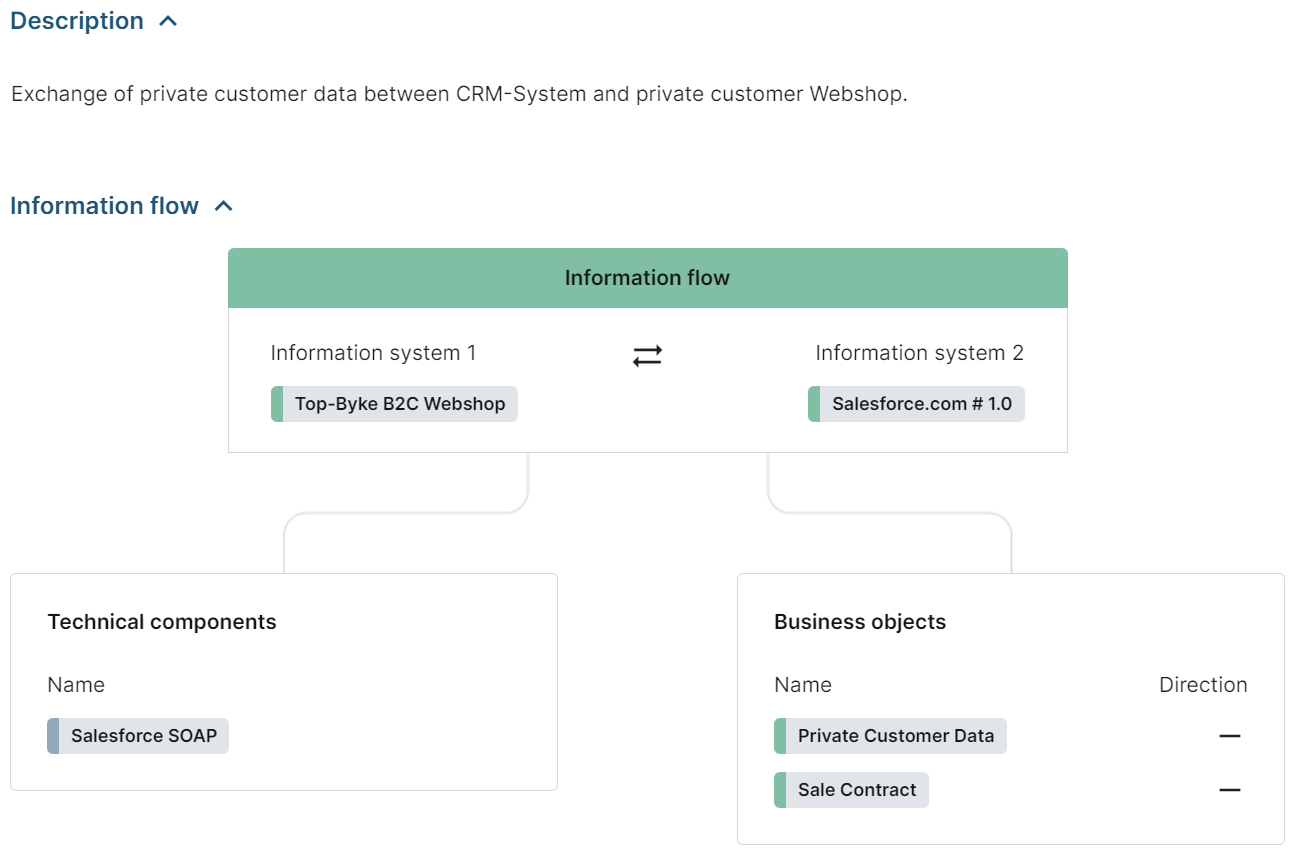Collapse the Information flow section chevron
Viewport: 1300px width, 852px height.
click(x=224, y=206)
